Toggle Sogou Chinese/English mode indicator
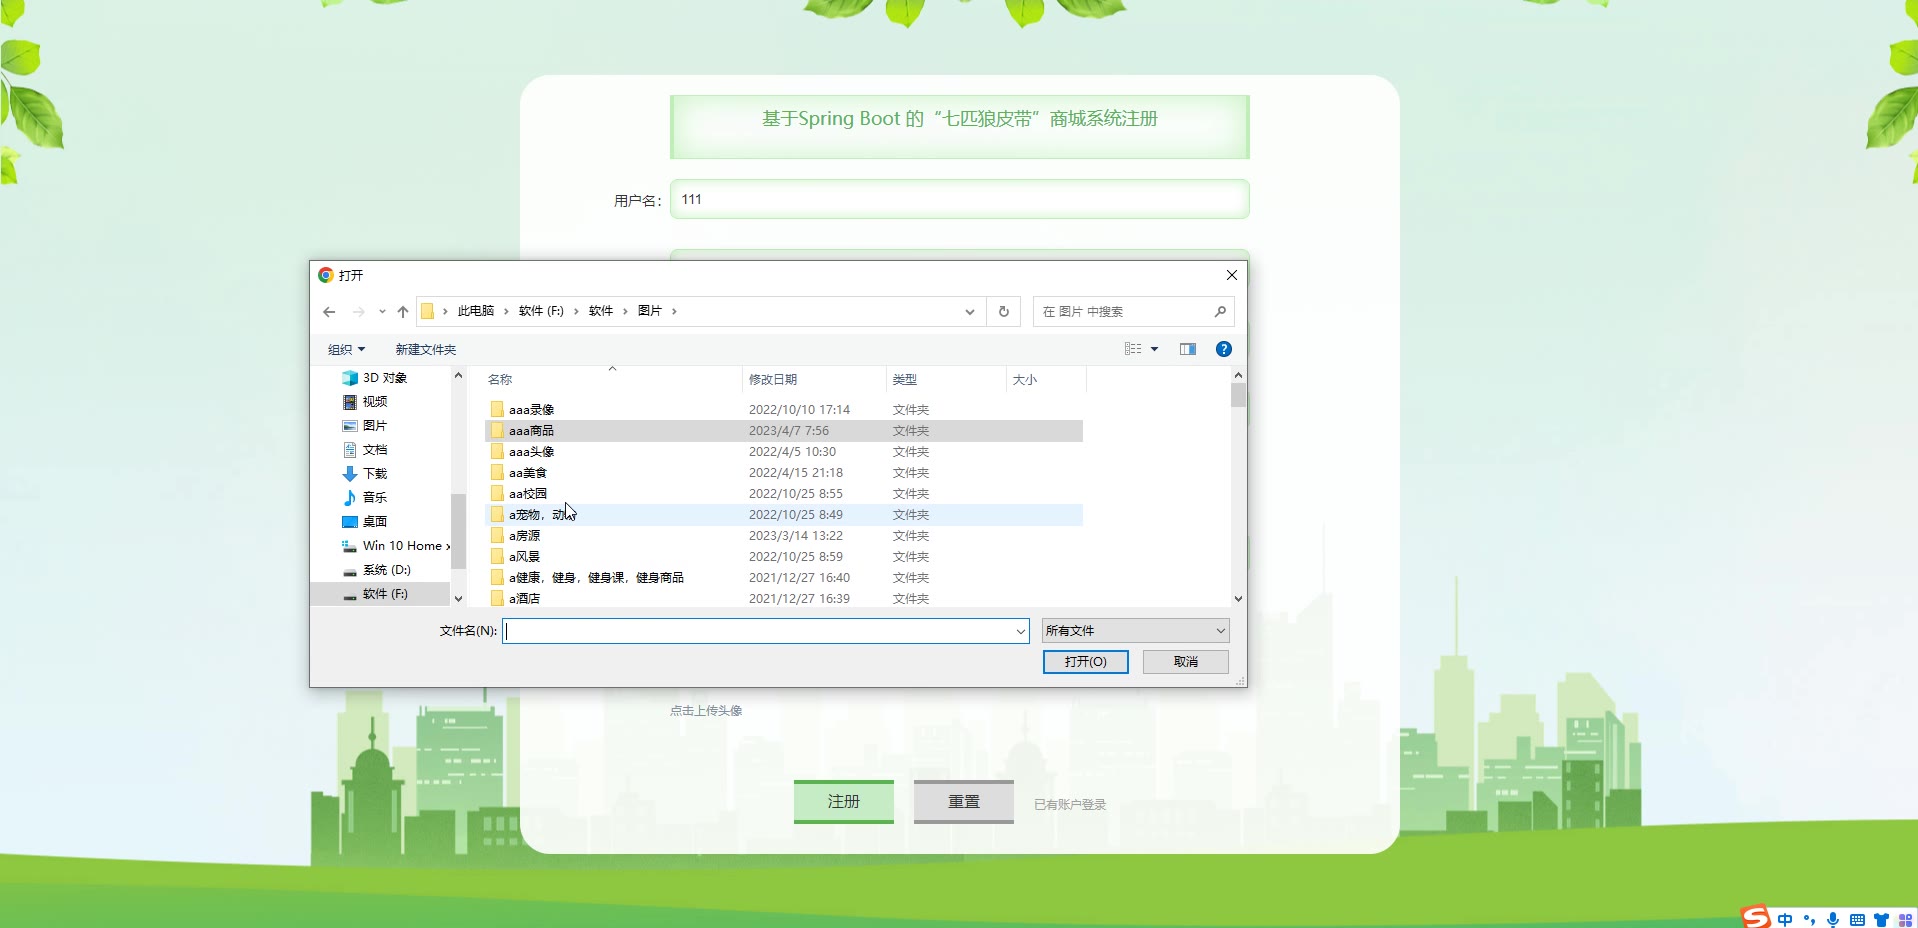The height and width of the screenshot is (928, 1918). (x=1785, y=920)
